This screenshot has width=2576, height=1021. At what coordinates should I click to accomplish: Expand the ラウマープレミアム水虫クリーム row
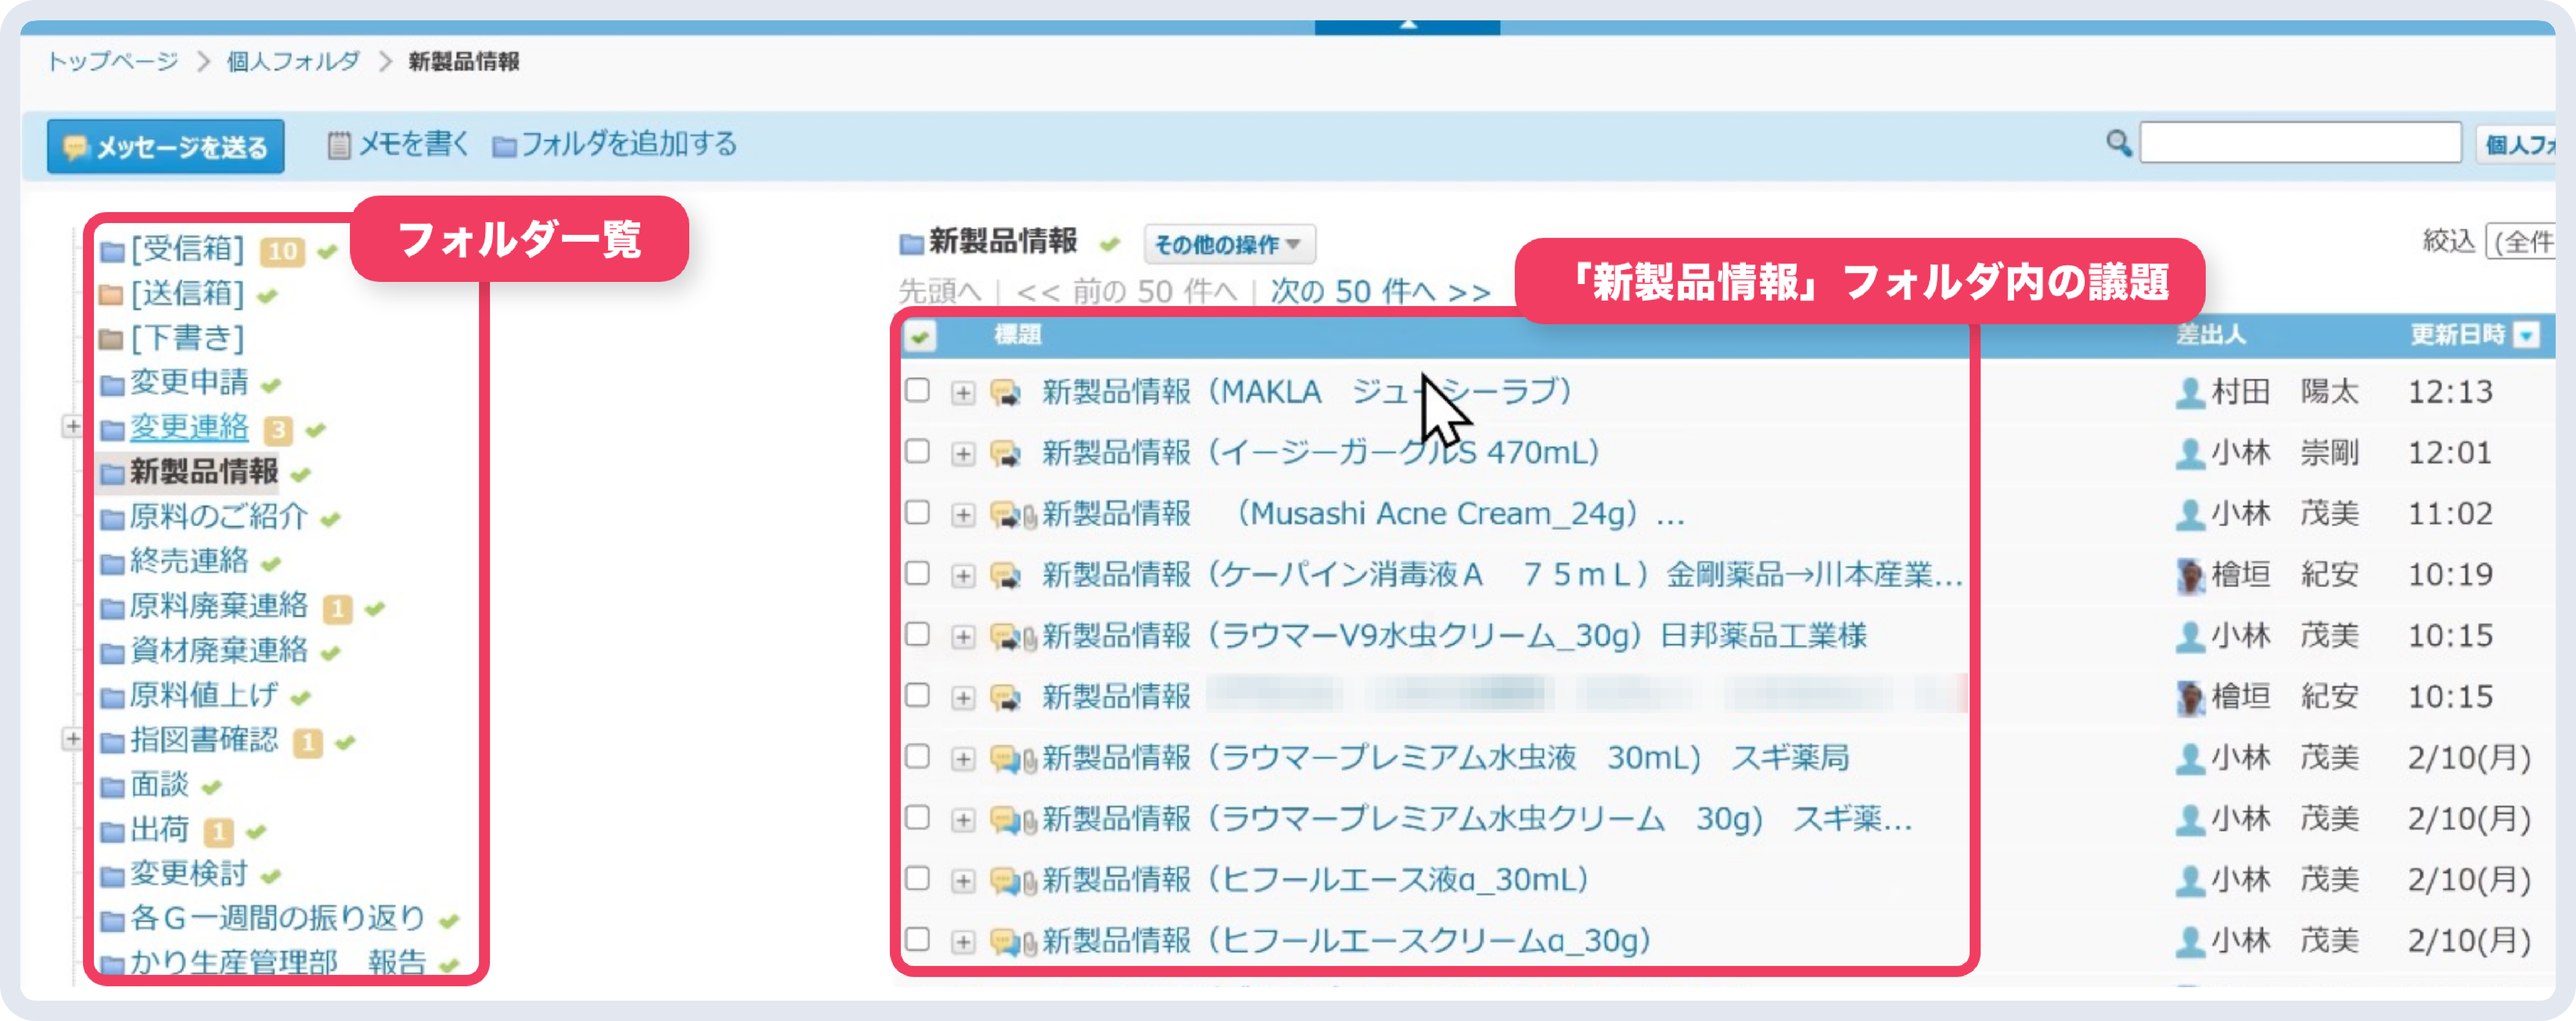click(x=963, y=820)
